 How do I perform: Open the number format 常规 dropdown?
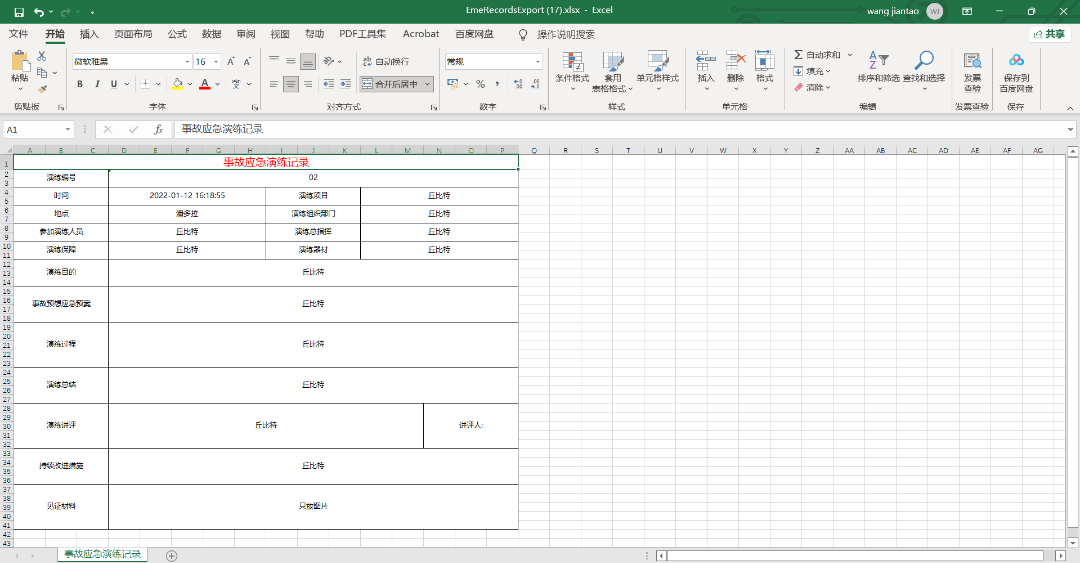(x=537, y=61)
